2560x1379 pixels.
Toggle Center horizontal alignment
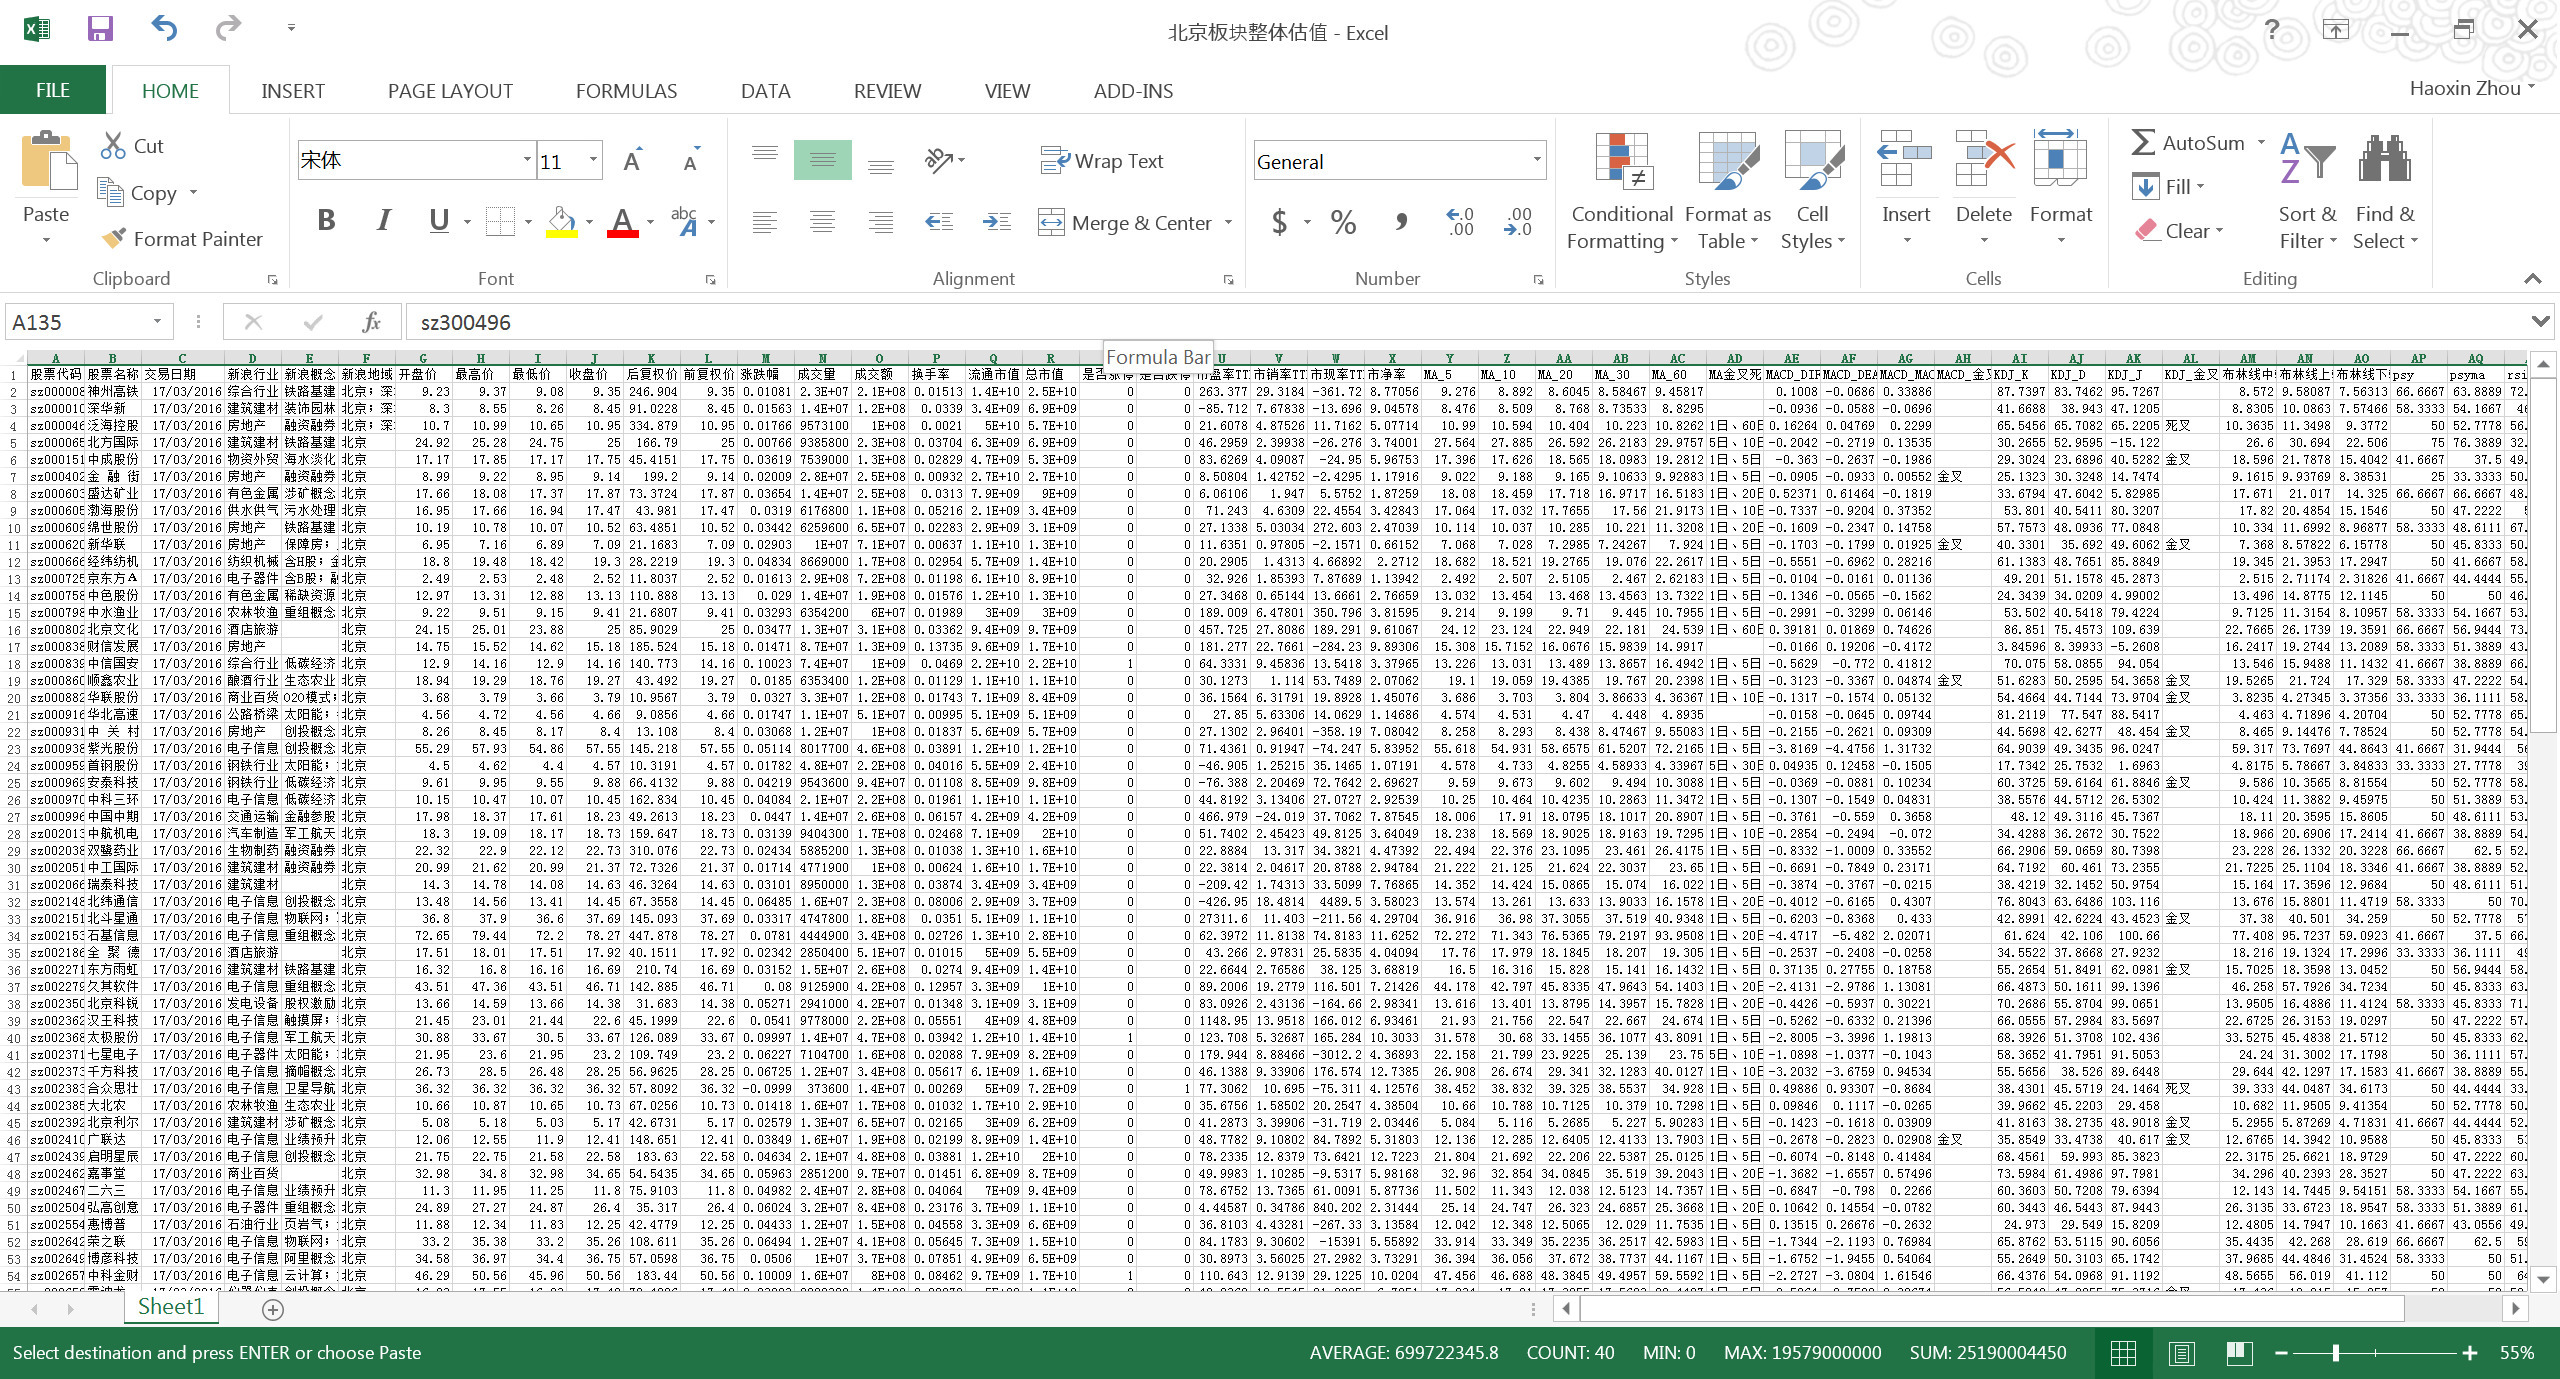(822, 222)
